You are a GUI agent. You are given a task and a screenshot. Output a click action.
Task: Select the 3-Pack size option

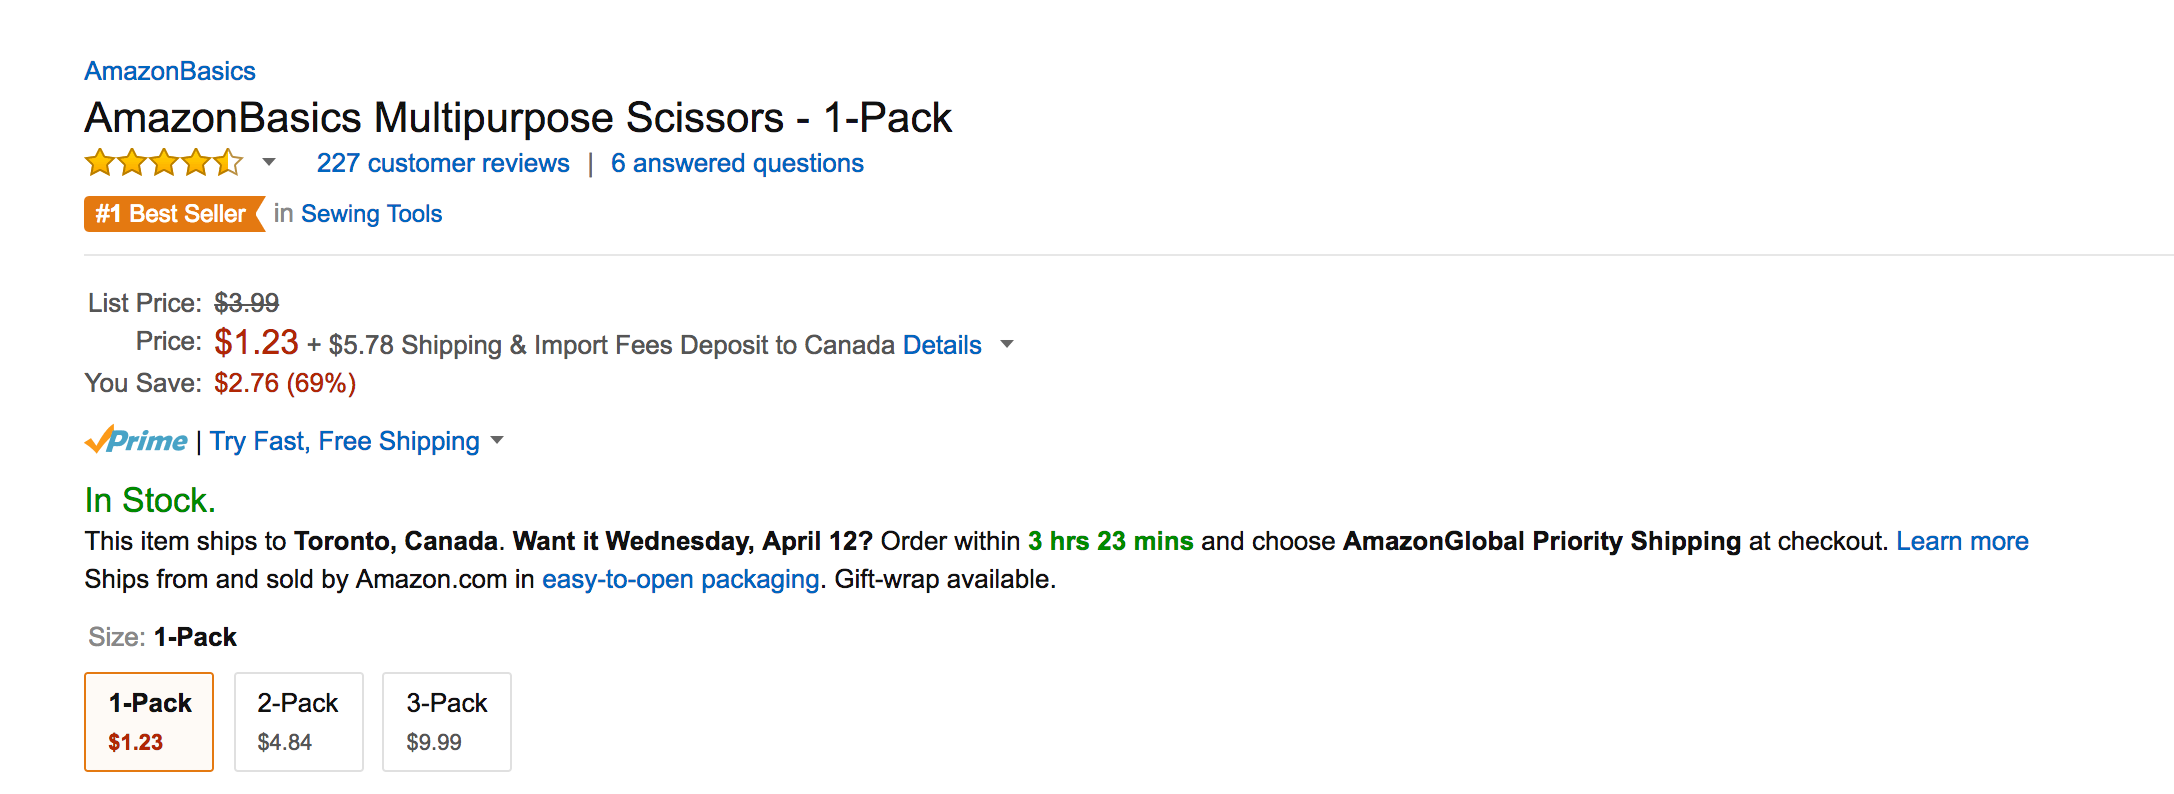click(446, 721)
